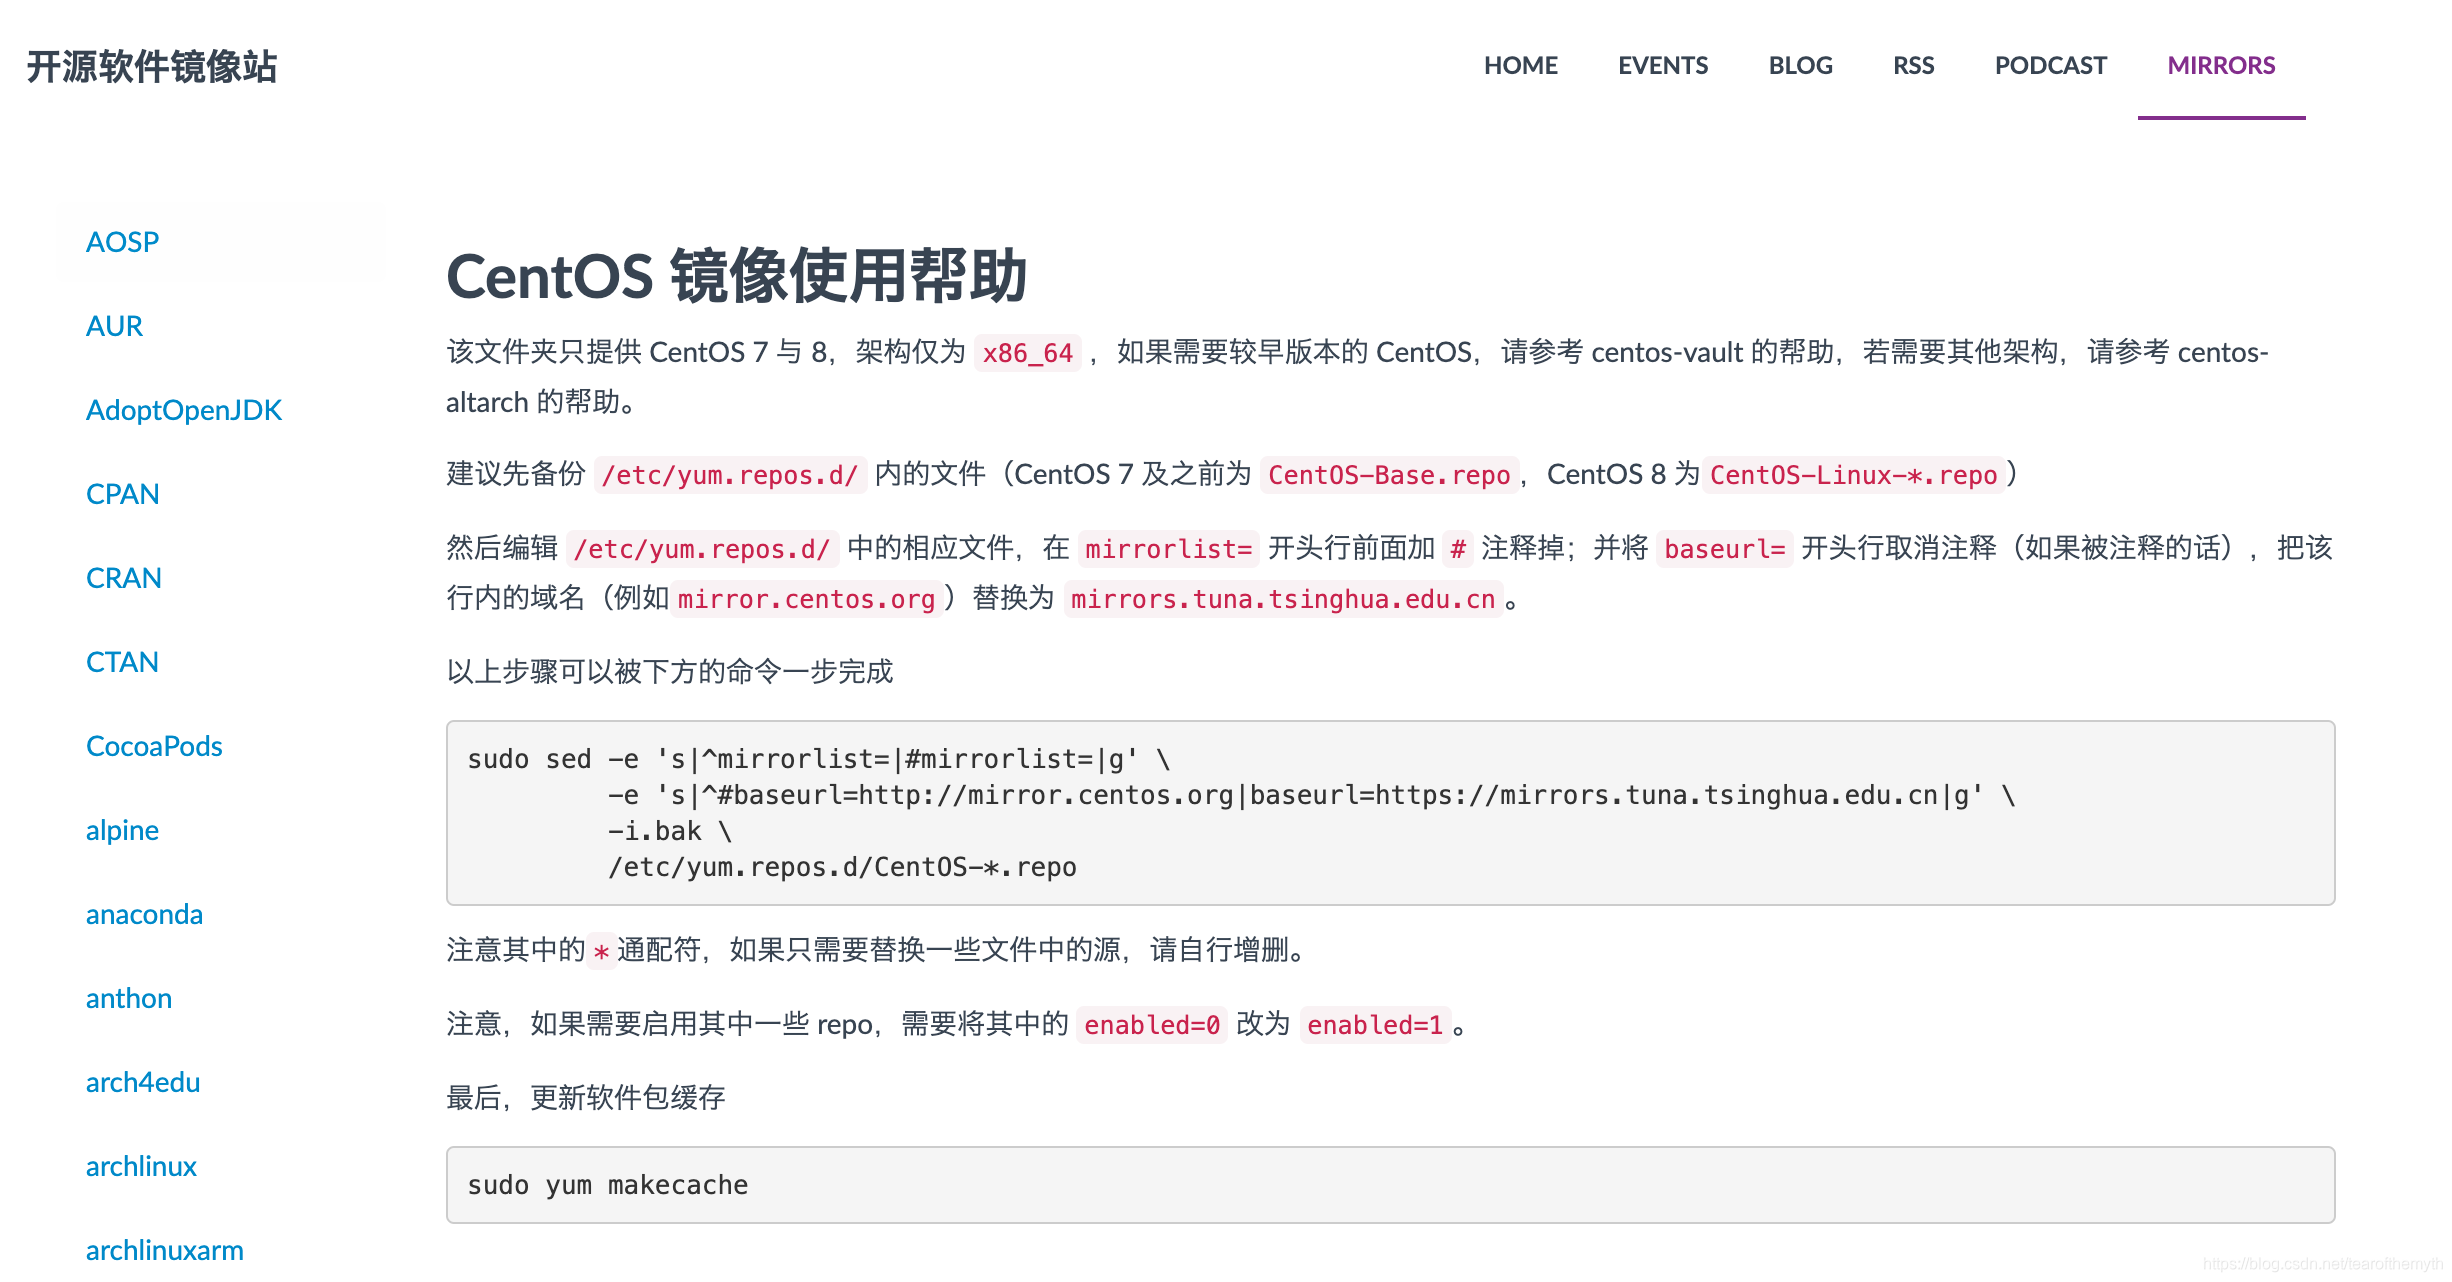
Task: Open the BLOG menu item
Action: click(x=1799, y=66)
